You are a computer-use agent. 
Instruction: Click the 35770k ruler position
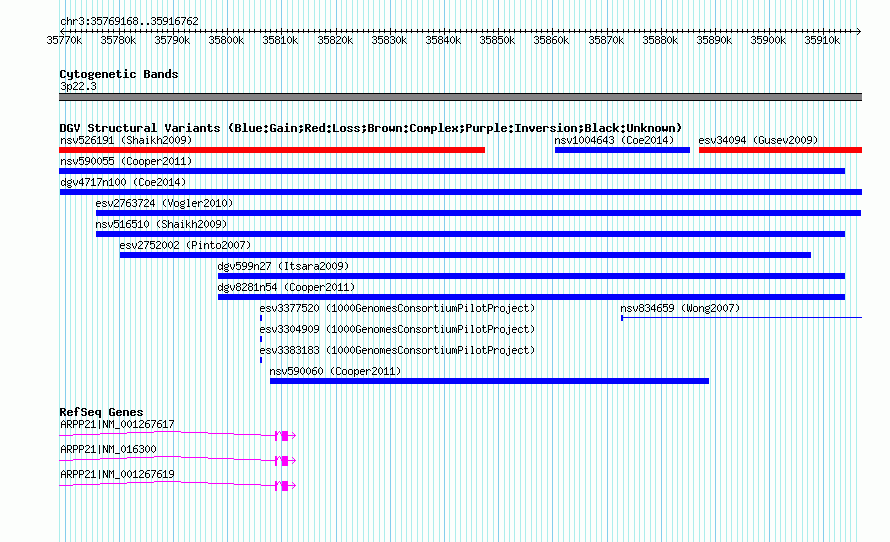[x=64, y=40]
